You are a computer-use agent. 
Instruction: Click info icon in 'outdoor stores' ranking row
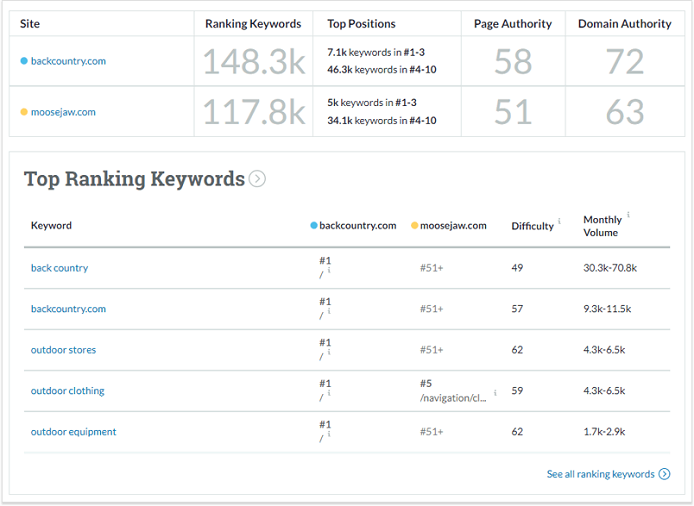pyautogui.click(x=329, y=352)
